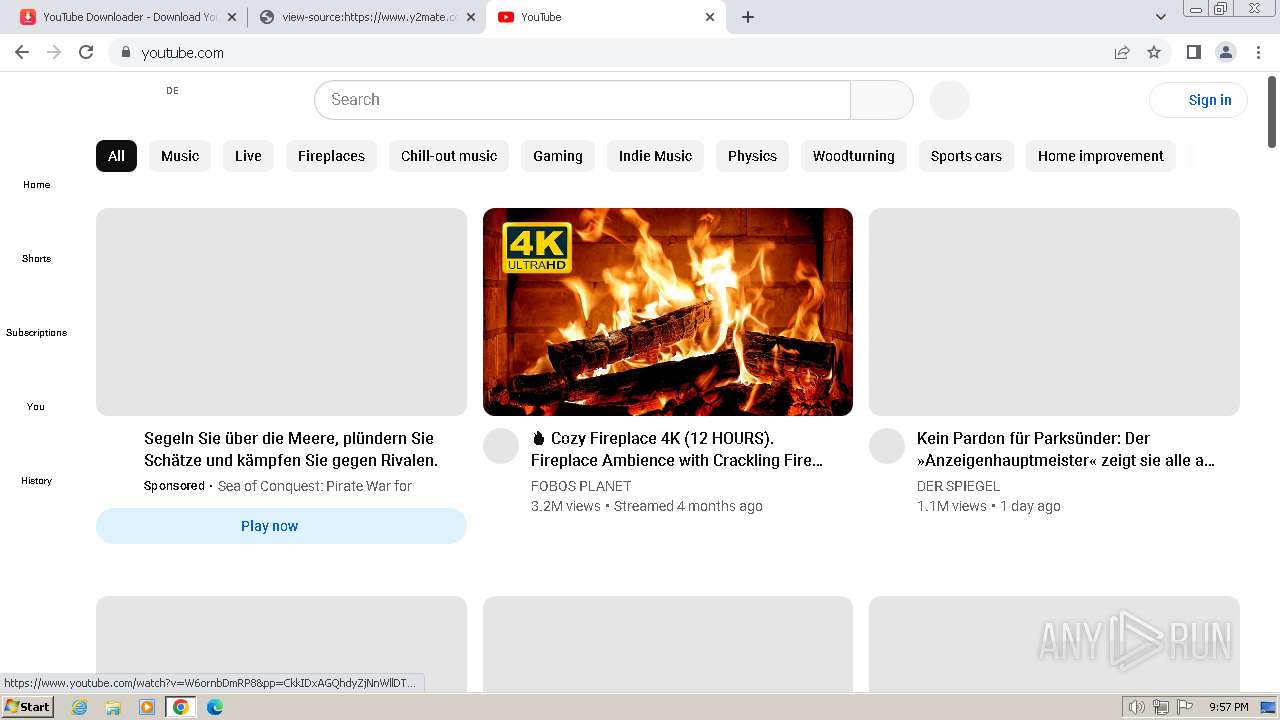This screenshot has width=1280, height=720.
Task: Click the round voice search button
Action: [950, 100]
